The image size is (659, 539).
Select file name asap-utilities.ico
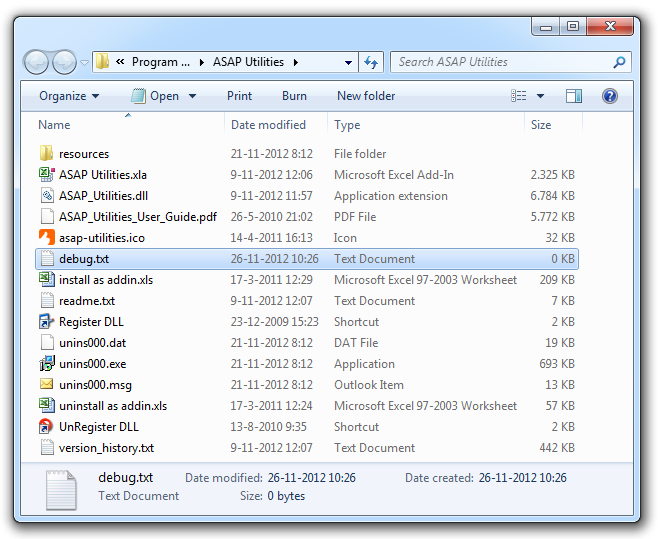pyautogui.click(x=102, y=238)
